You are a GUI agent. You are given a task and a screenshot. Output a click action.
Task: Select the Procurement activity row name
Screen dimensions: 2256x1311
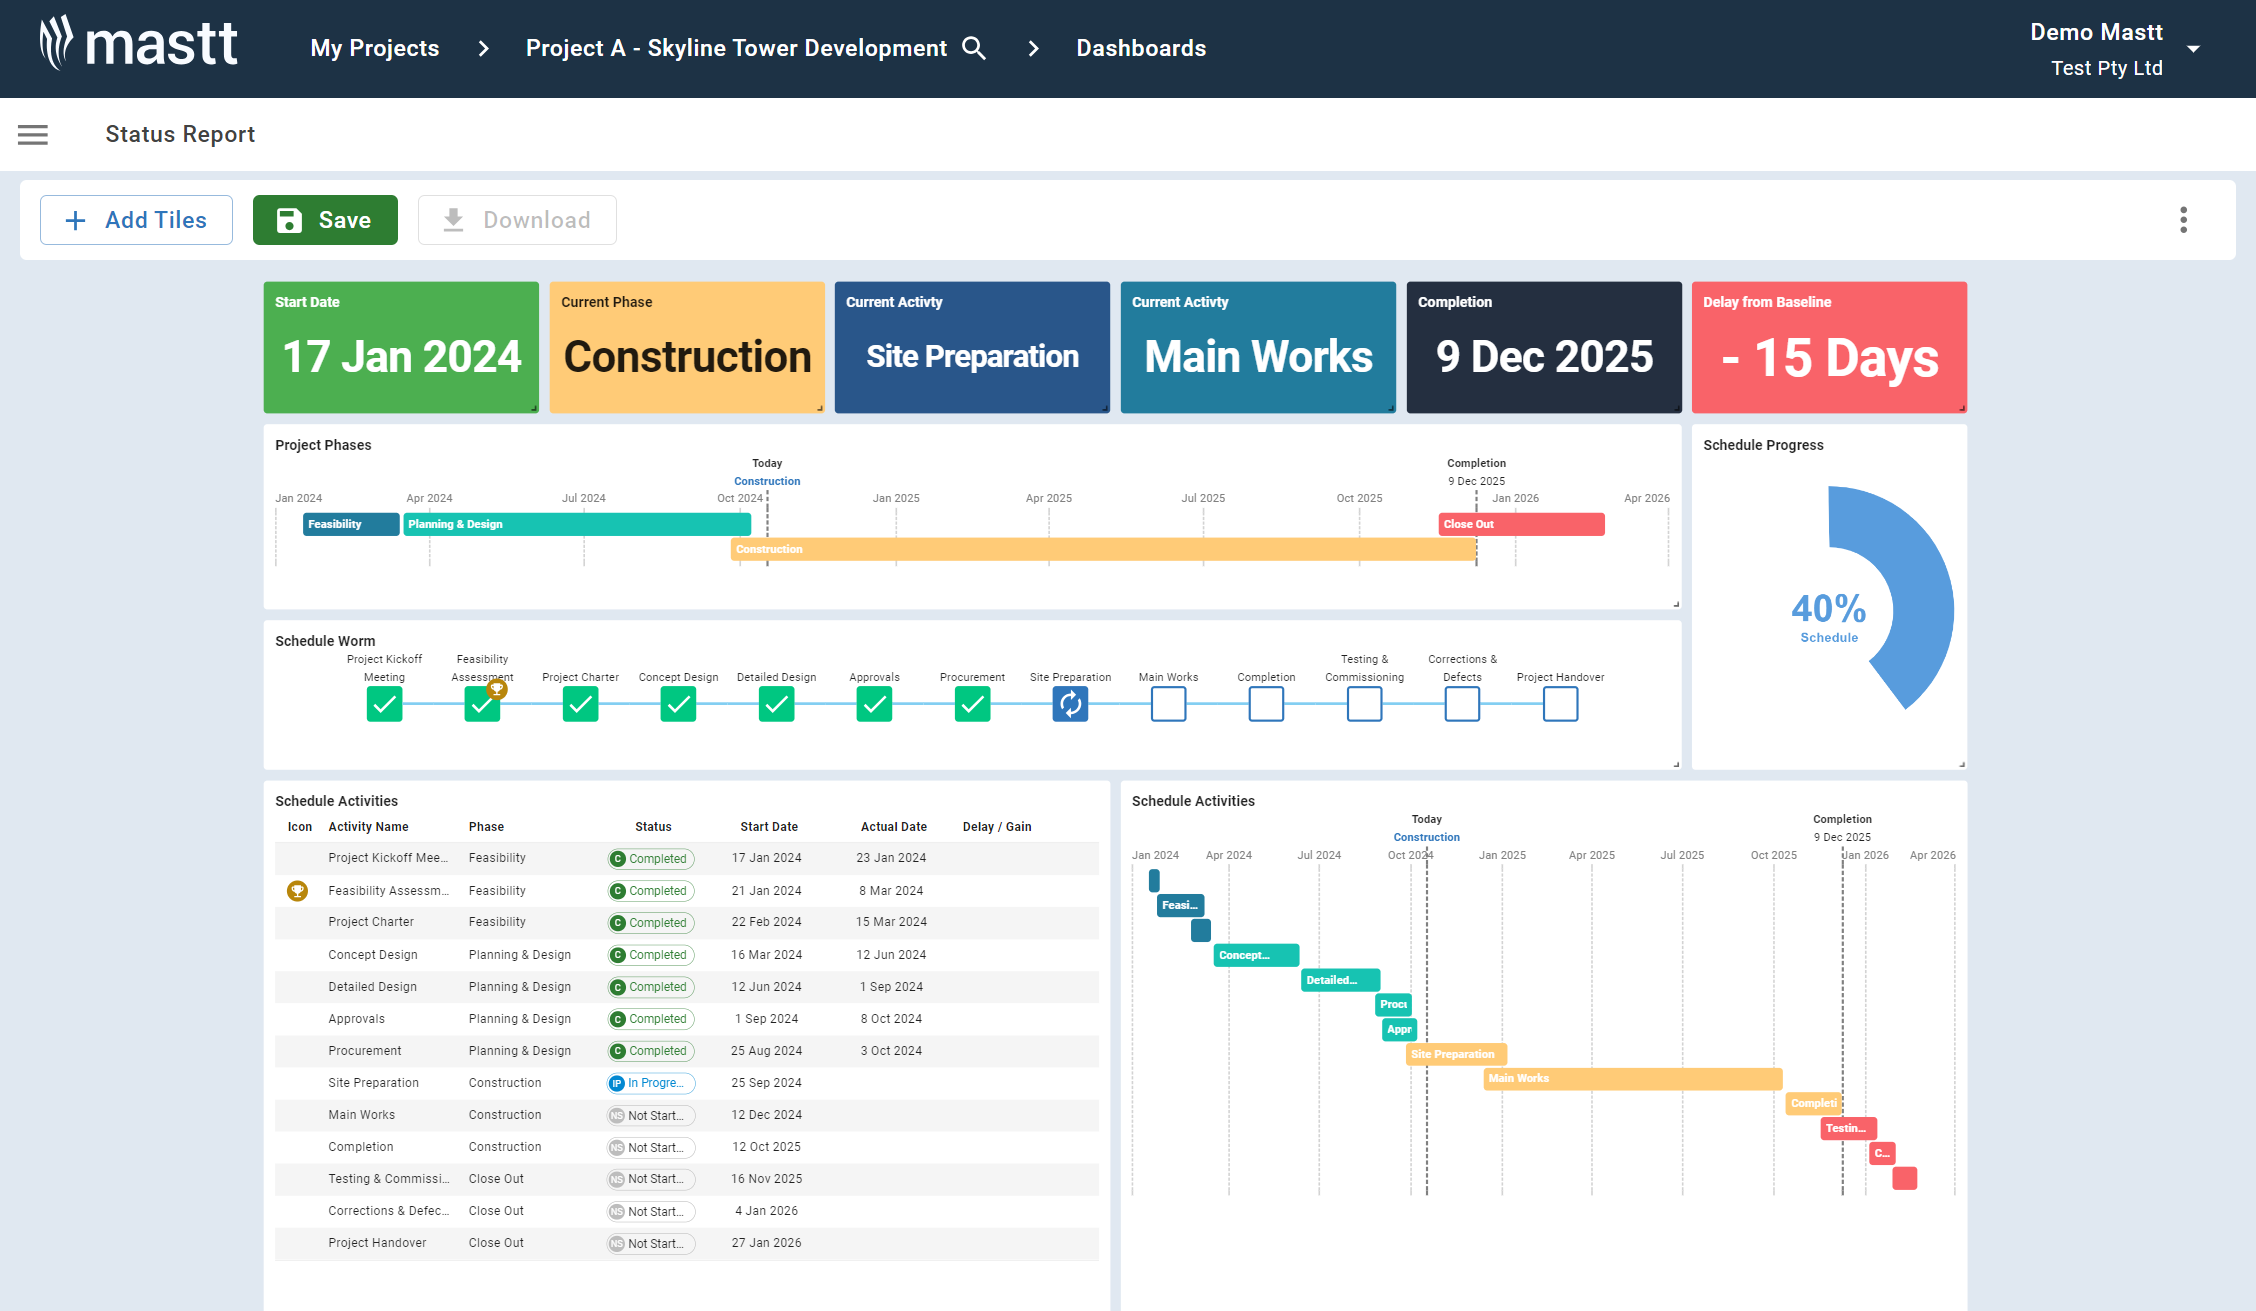tap(364, 1051)
